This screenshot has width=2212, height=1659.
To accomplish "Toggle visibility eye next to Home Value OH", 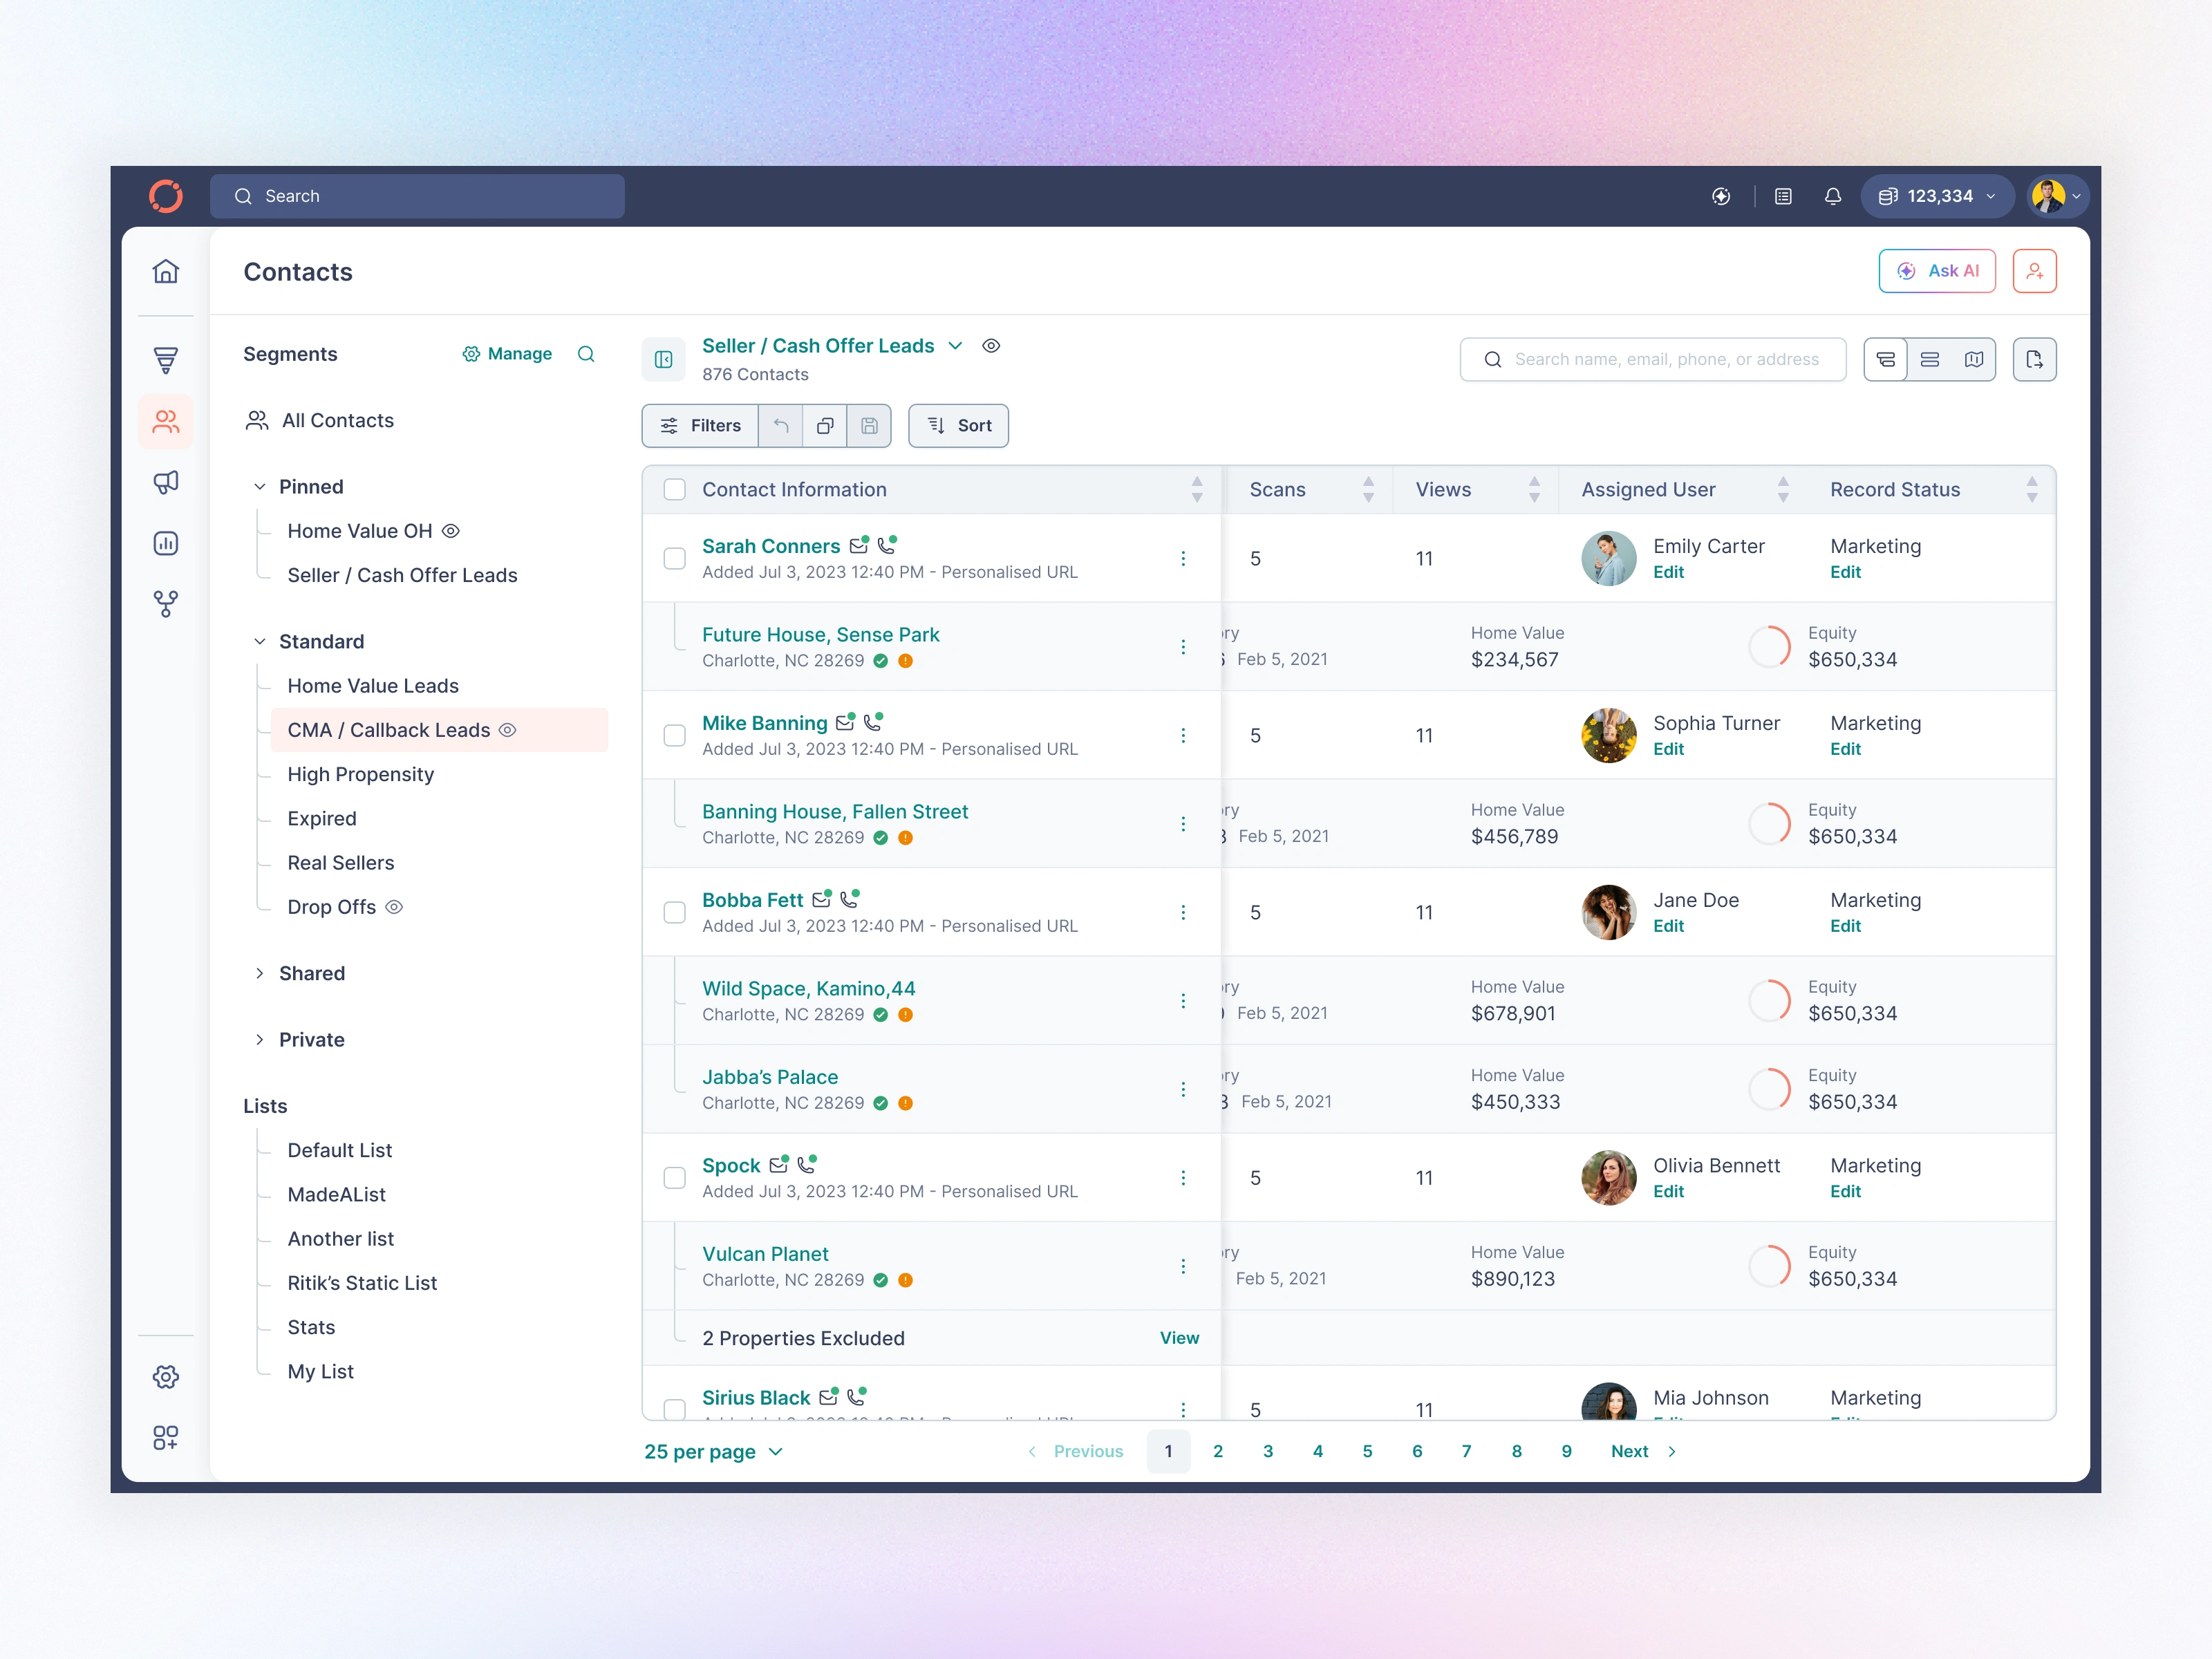I will pyautogui.click(x=451, y=531).
